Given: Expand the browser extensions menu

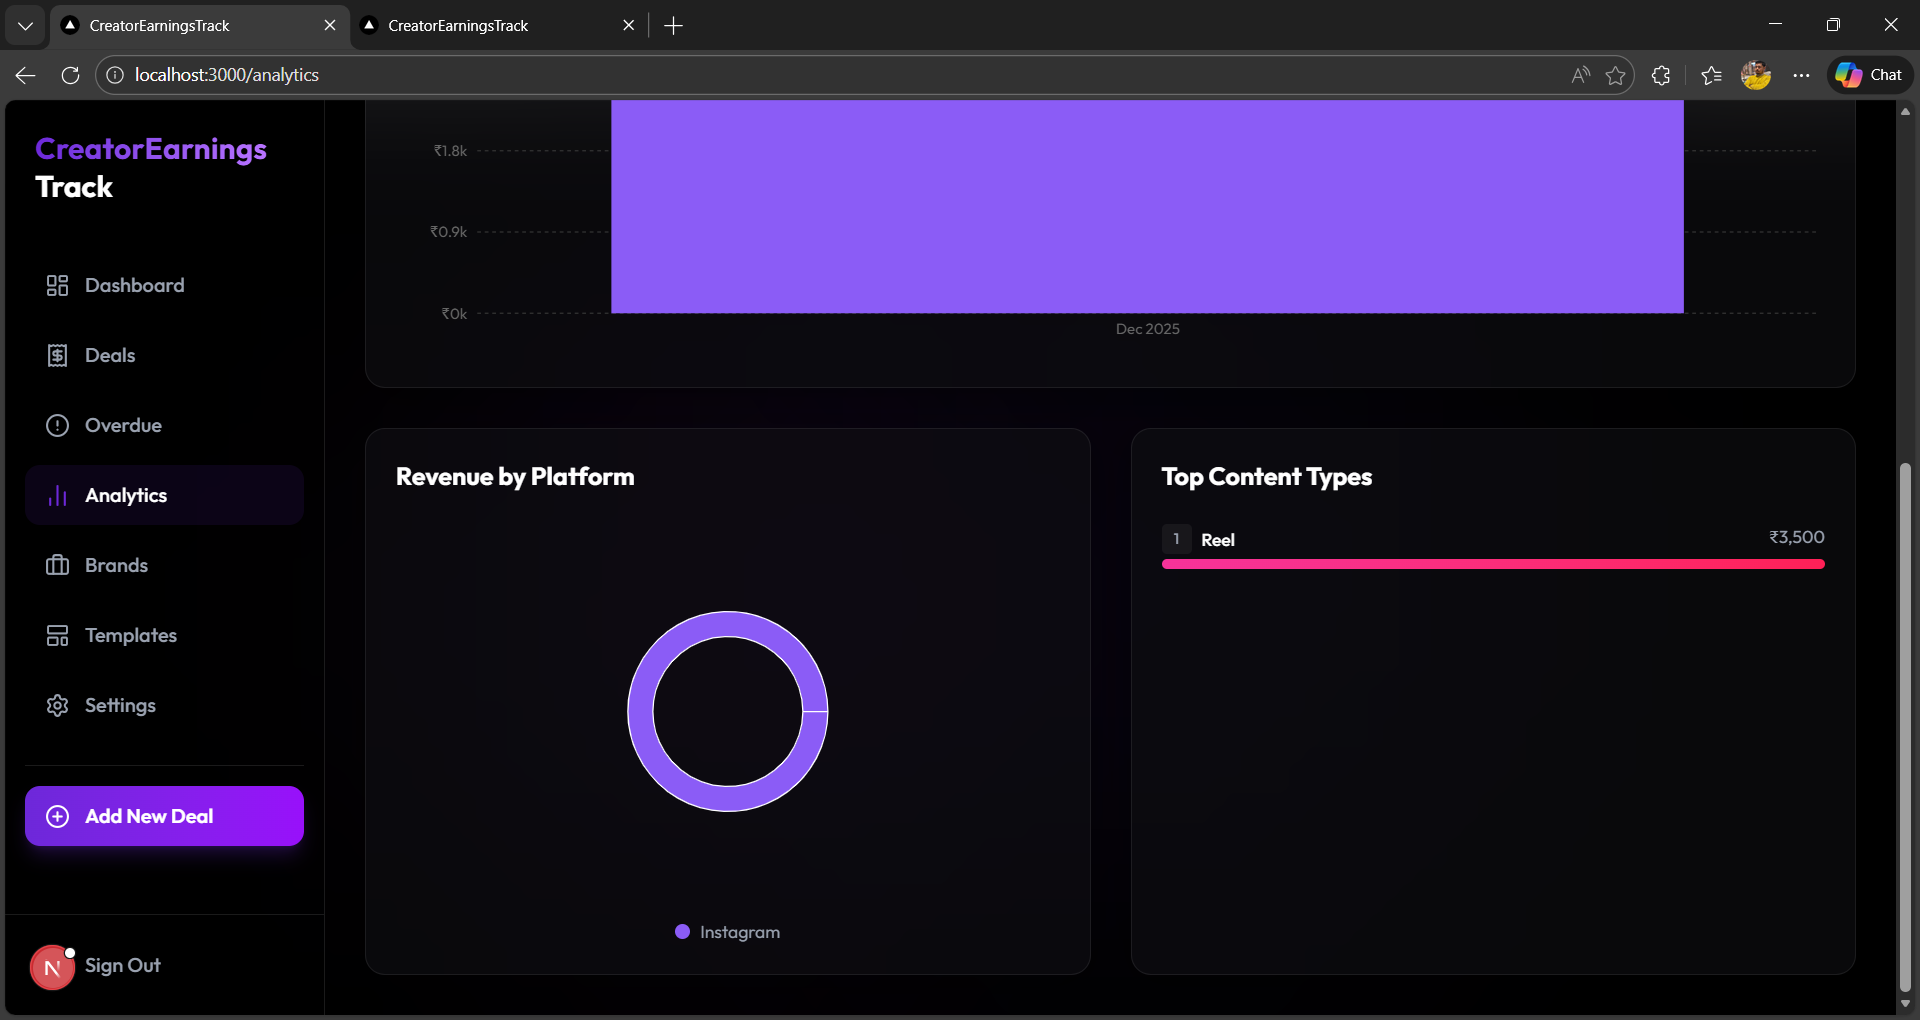Looking at the screenshot, I should [x=1660, y=74].
